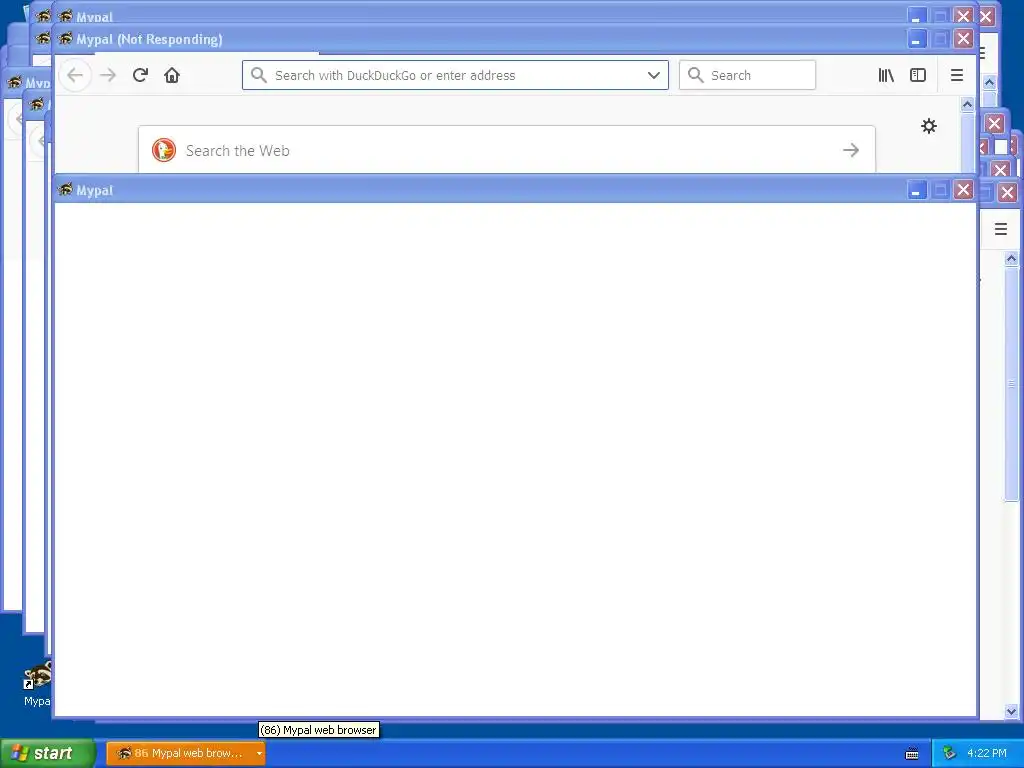Click the 86 Mypal web browser taskbar group
The height and width of the screenshot is (768, 1024).
point(185,754)
